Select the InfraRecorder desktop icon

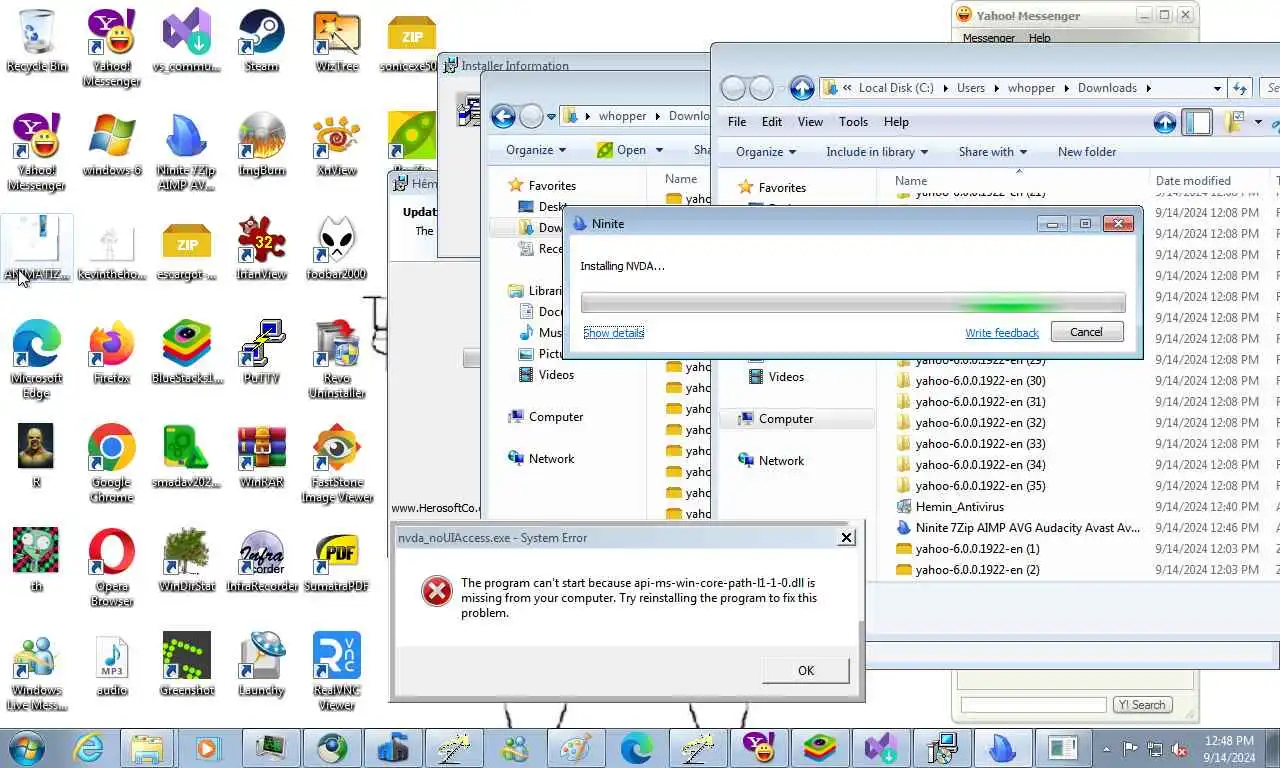262,560
